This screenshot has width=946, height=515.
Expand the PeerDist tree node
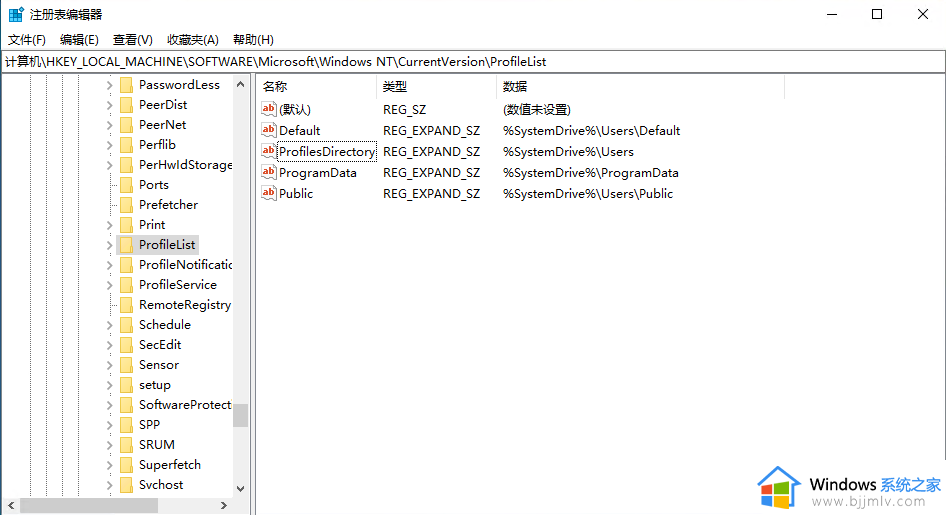[x=109, y=106]
